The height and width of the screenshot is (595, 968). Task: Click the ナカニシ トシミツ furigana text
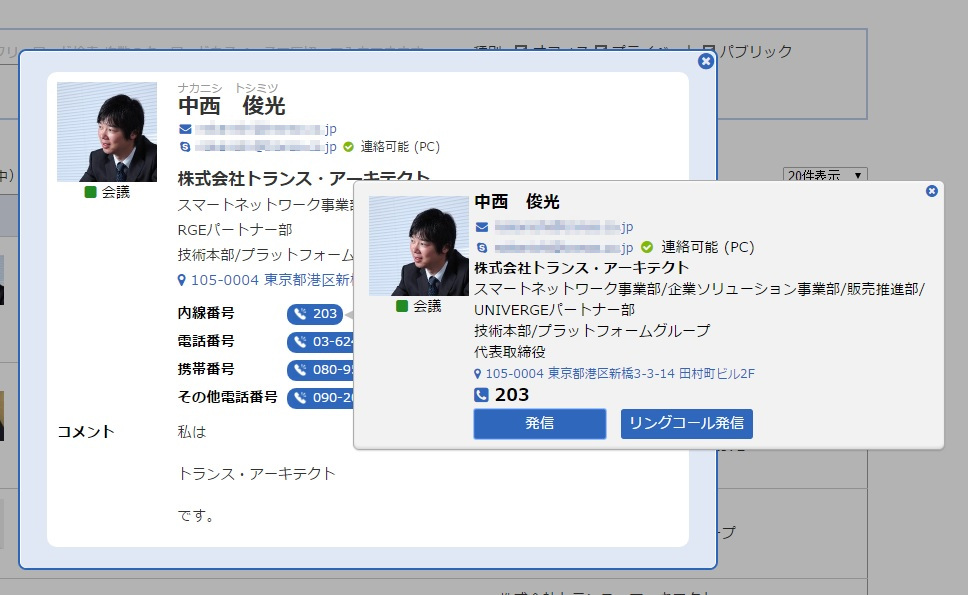tap(228, 88)
